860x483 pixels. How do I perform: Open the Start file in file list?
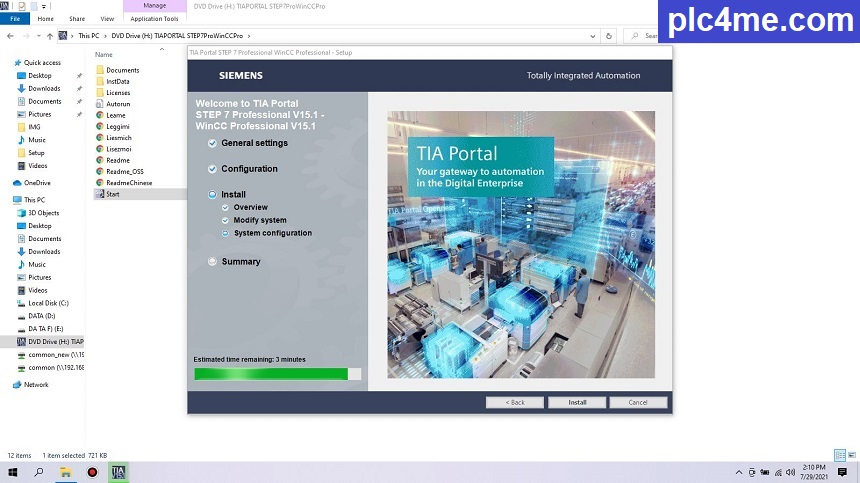coord(113,194)
